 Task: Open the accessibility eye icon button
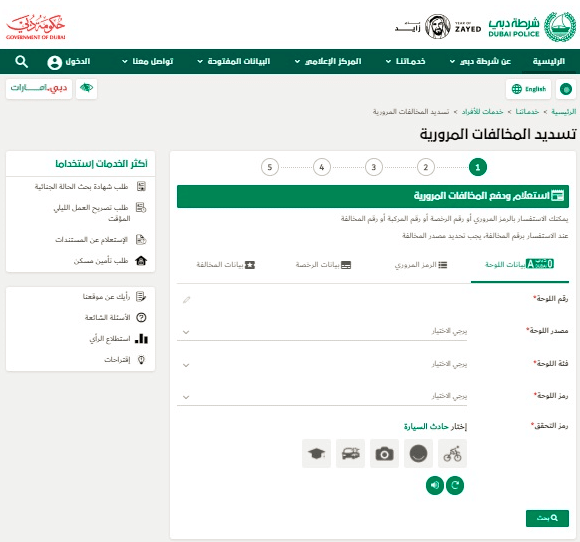pos(86,88)
